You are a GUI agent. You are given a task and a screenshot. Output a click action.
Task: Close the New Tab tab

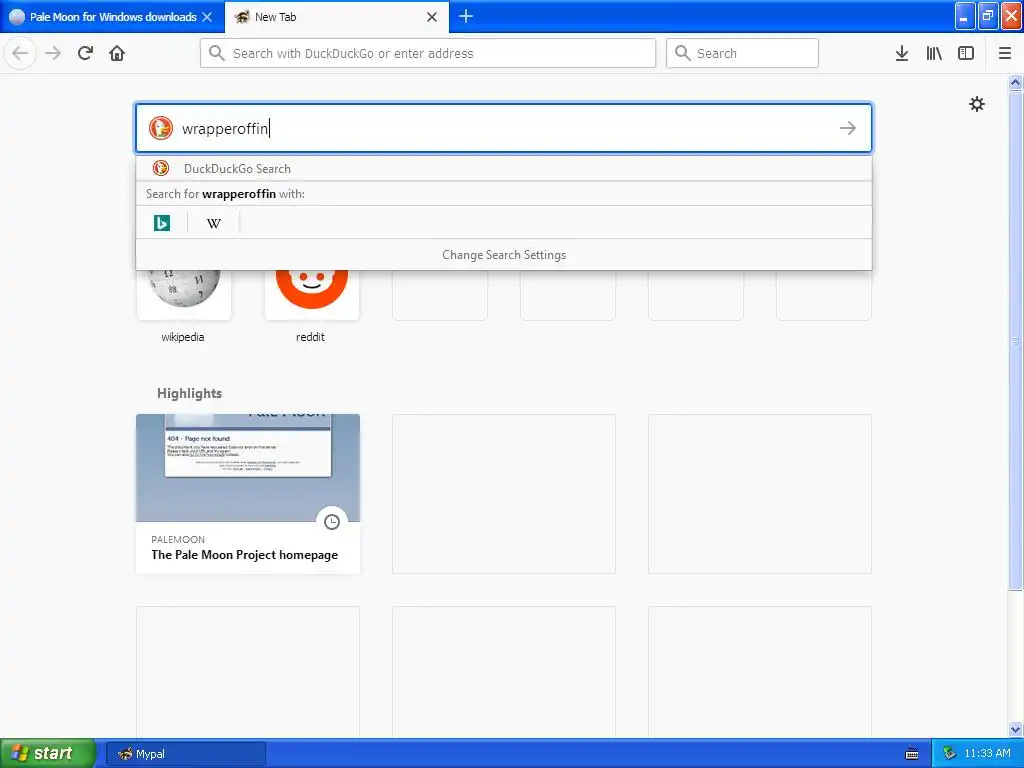coord(432,17)
